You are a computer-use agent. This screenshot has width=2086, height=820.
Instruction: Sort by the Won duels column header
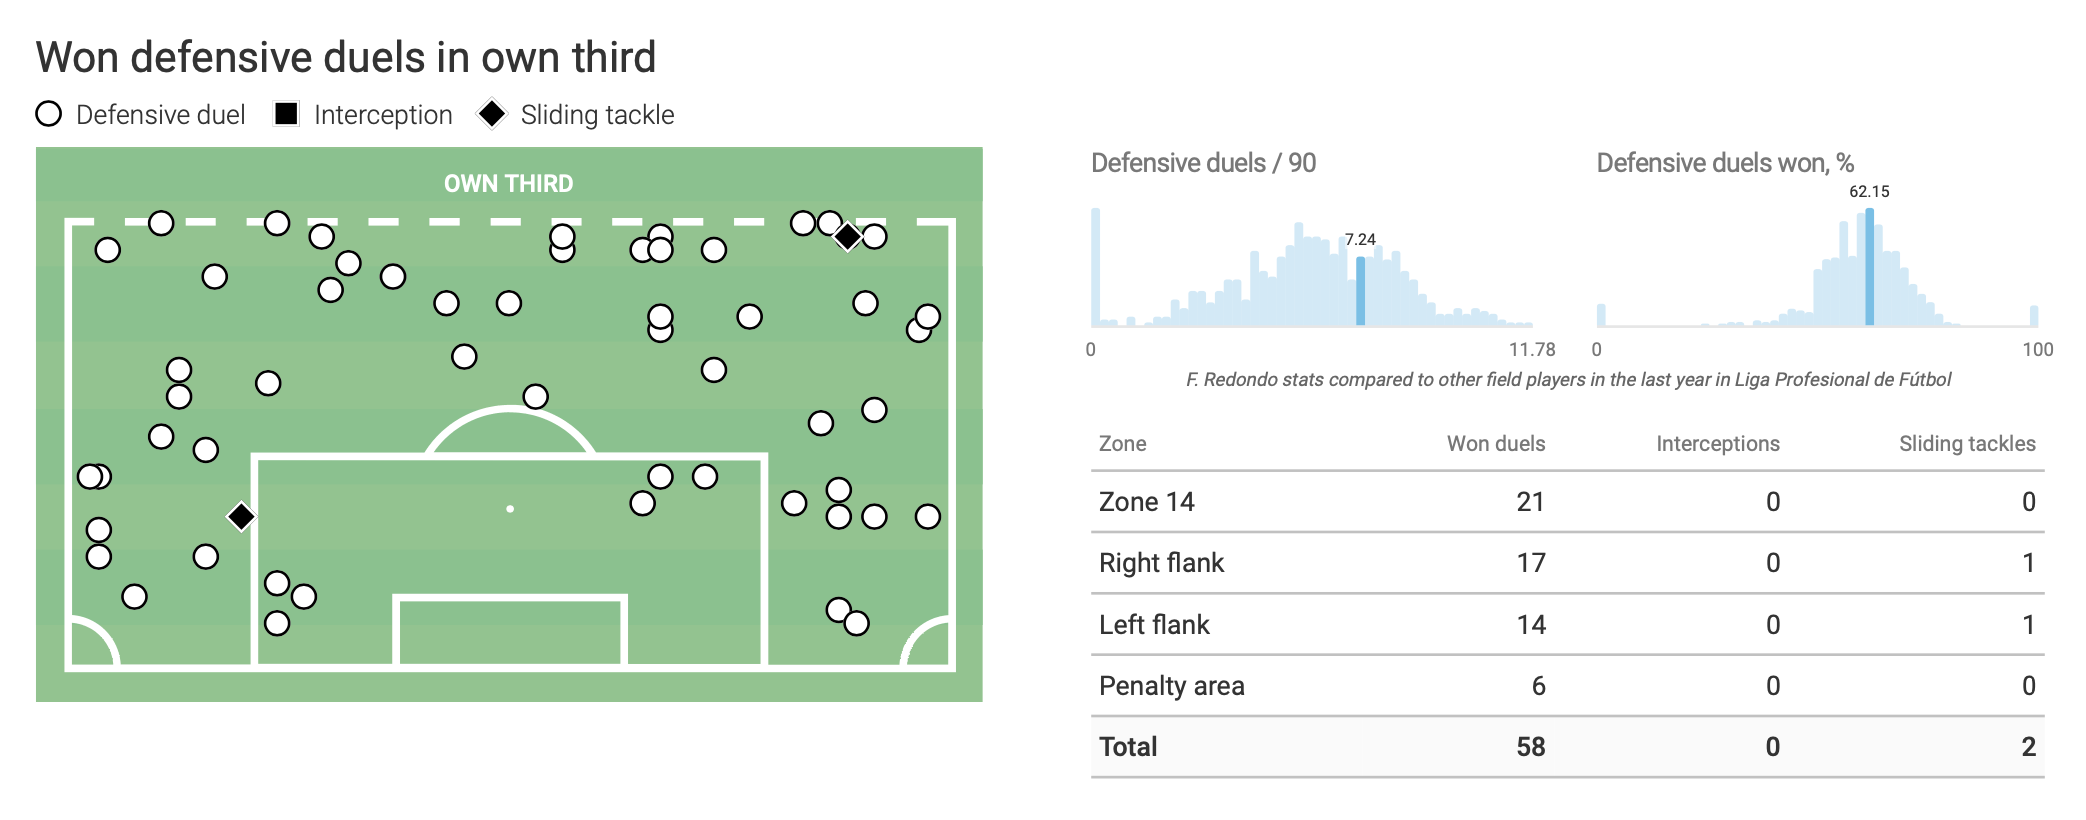pyautogui.click(x=1495, y=444)
